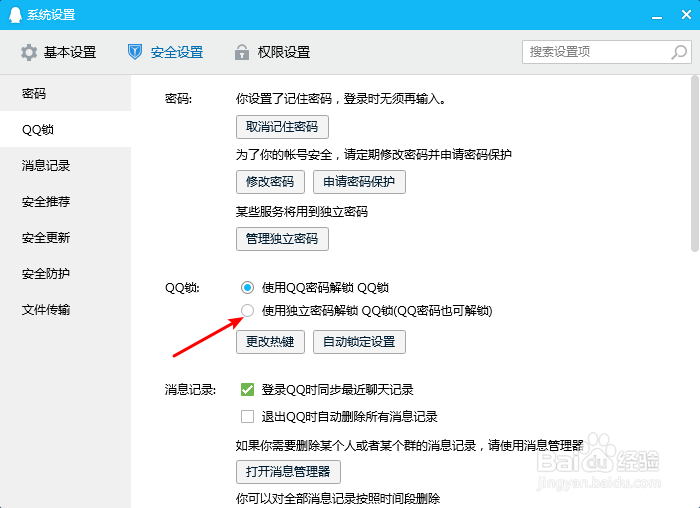Check 退出QQ时自动删除所有消息记录
This screenshot has width=700, height=508.
247,417
